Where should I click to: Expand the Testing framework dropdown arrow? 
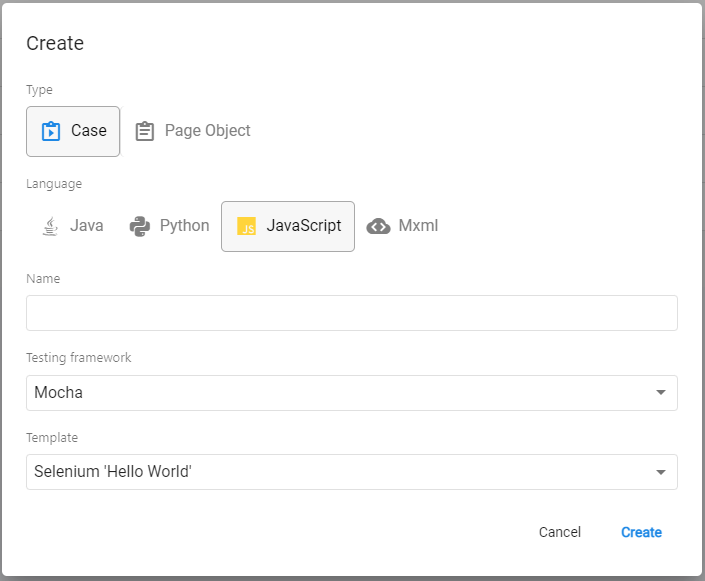coord(660,393)
